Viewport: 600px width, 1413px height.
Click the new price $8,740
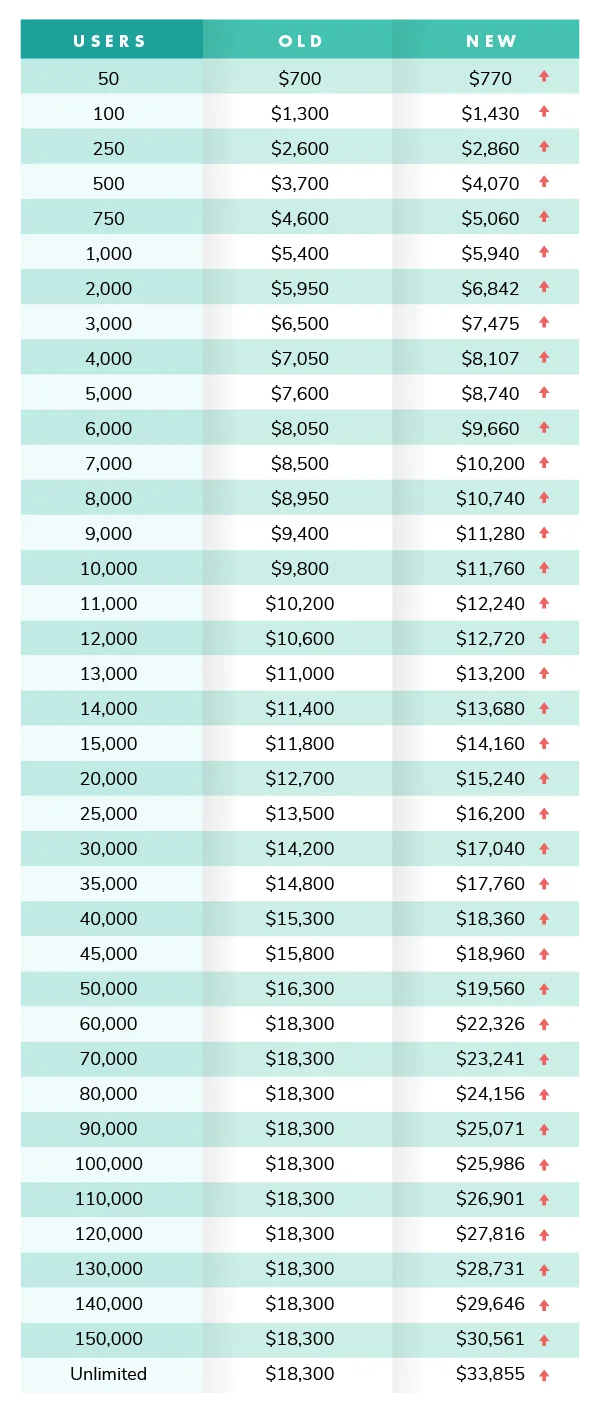[490, 393]
